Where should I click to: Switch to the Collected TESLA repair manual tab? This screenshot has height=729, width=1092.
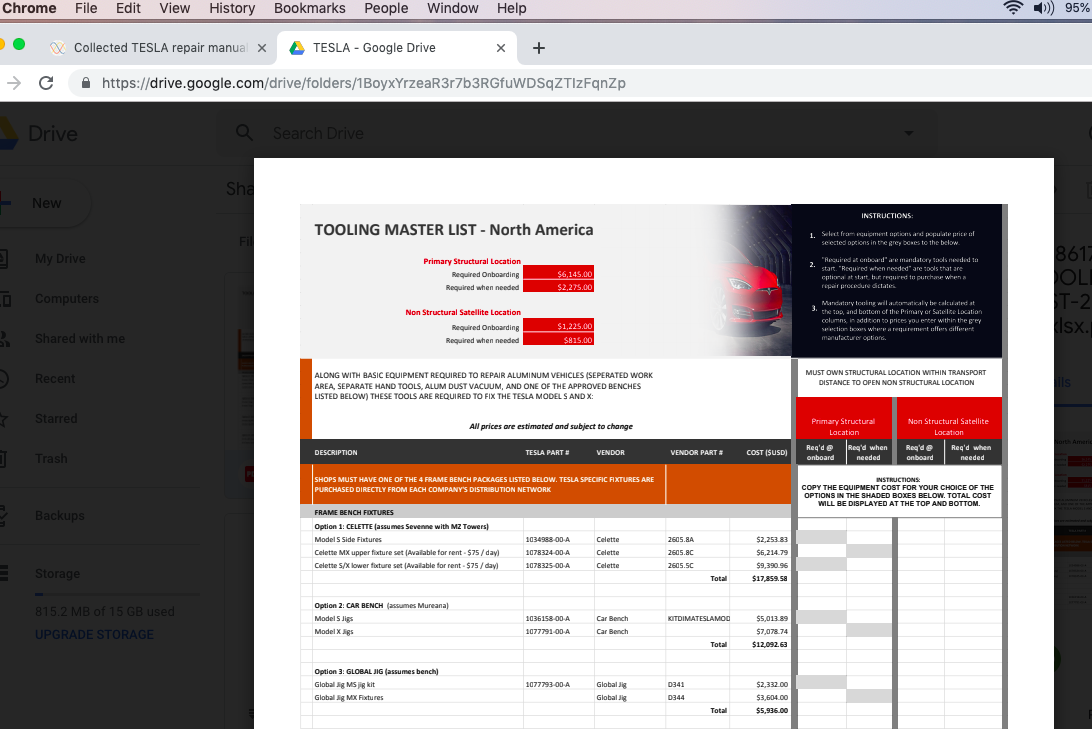pos(158,48)
